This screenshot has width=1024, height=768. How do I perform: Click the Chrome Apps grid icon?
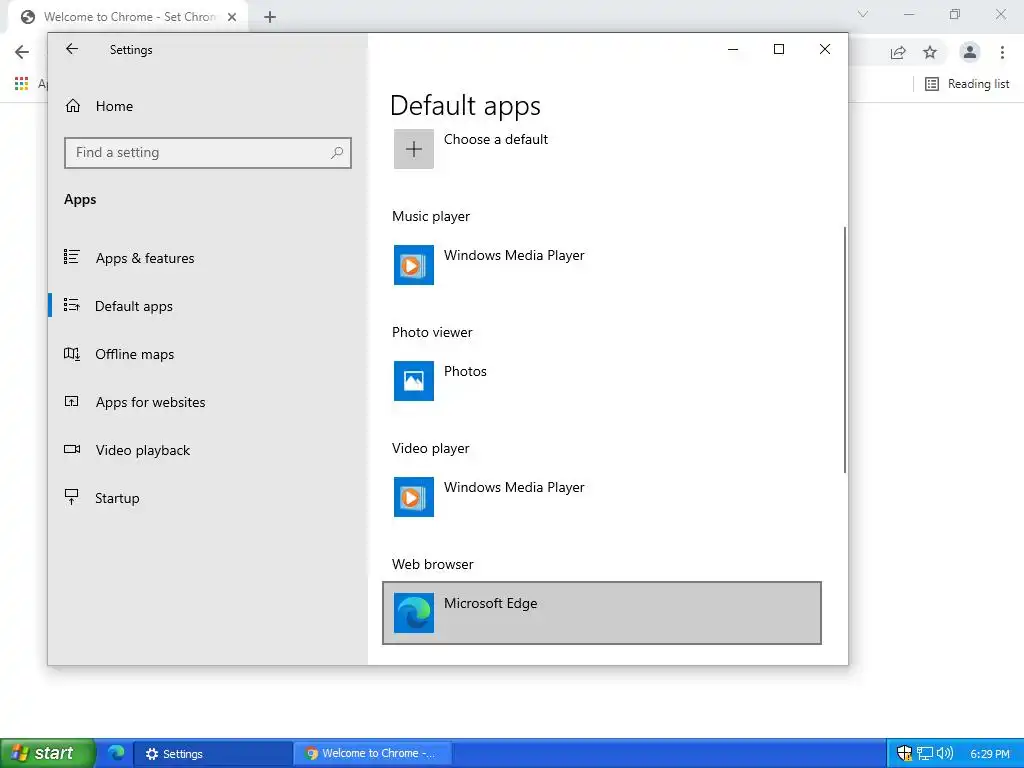tap(22, 84)
